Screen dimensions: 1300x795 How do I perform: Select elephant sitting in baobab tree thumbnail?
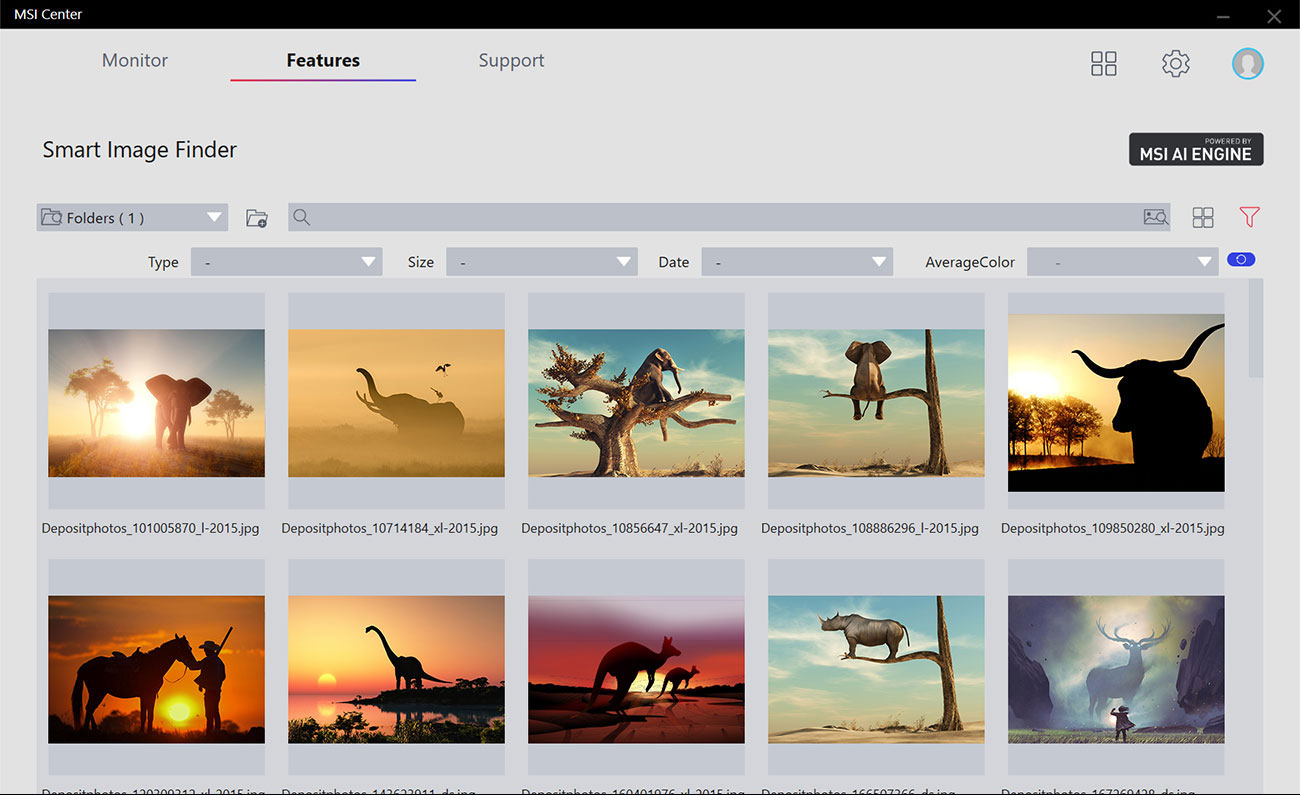click(x=636, y=402)
